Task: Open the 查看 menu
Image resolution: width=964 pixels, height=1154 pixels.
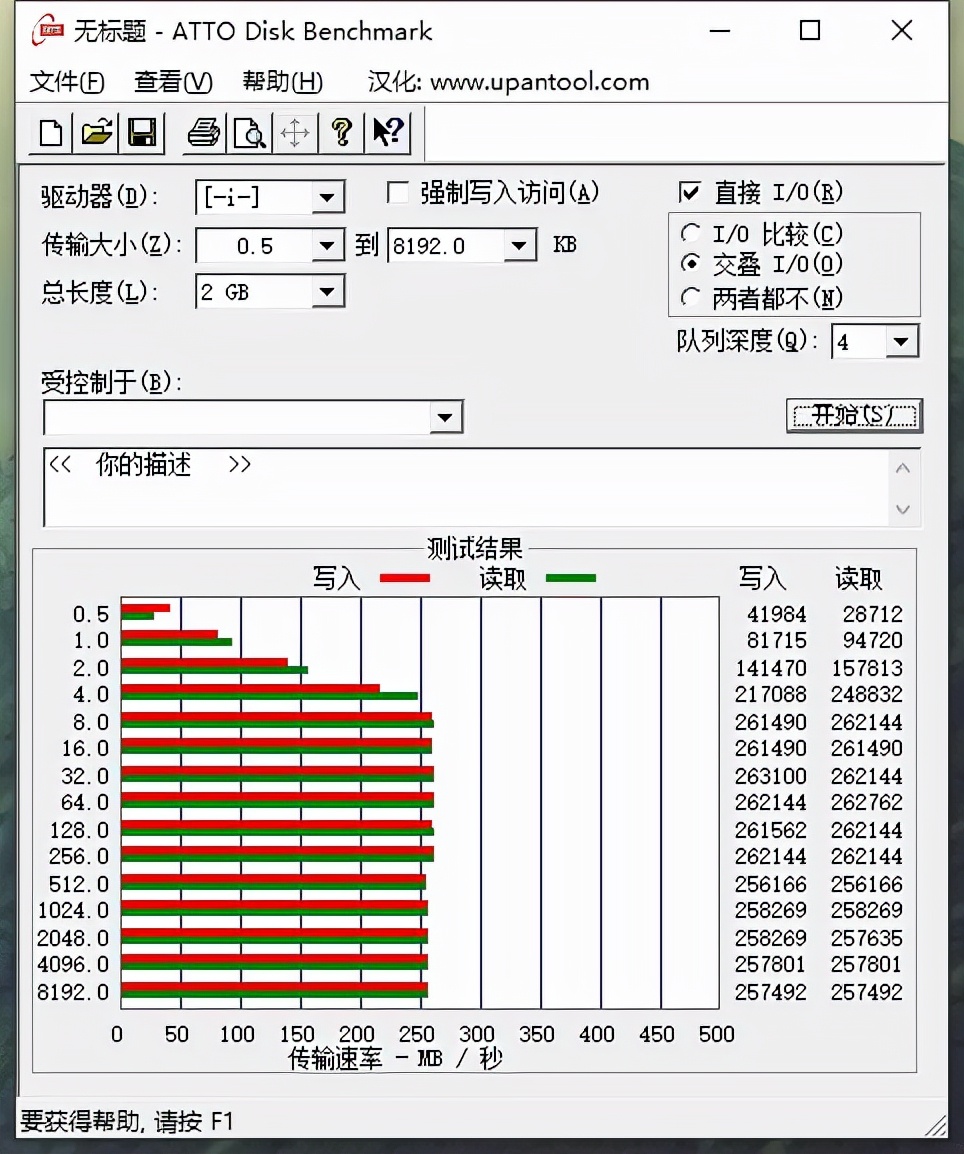Action: pos(172,83)
